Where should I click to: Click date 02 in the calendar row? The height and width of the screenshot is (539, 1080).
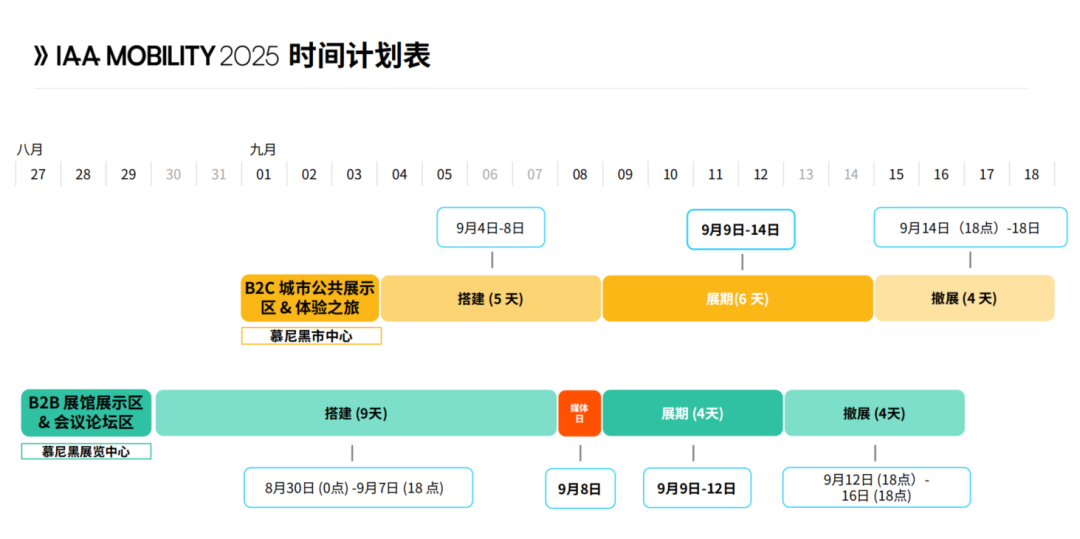coord(309,175)
